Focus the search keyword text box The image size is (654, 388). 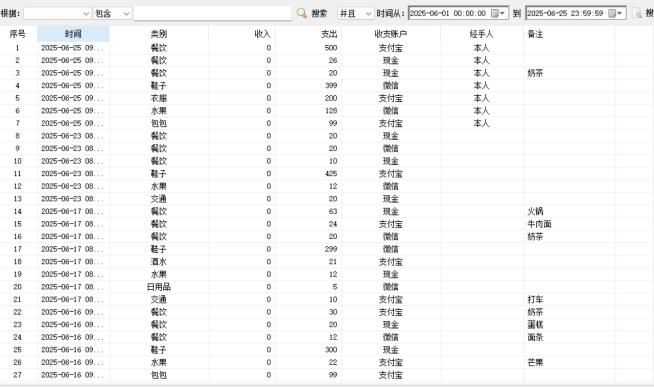(x=213, y=14)
